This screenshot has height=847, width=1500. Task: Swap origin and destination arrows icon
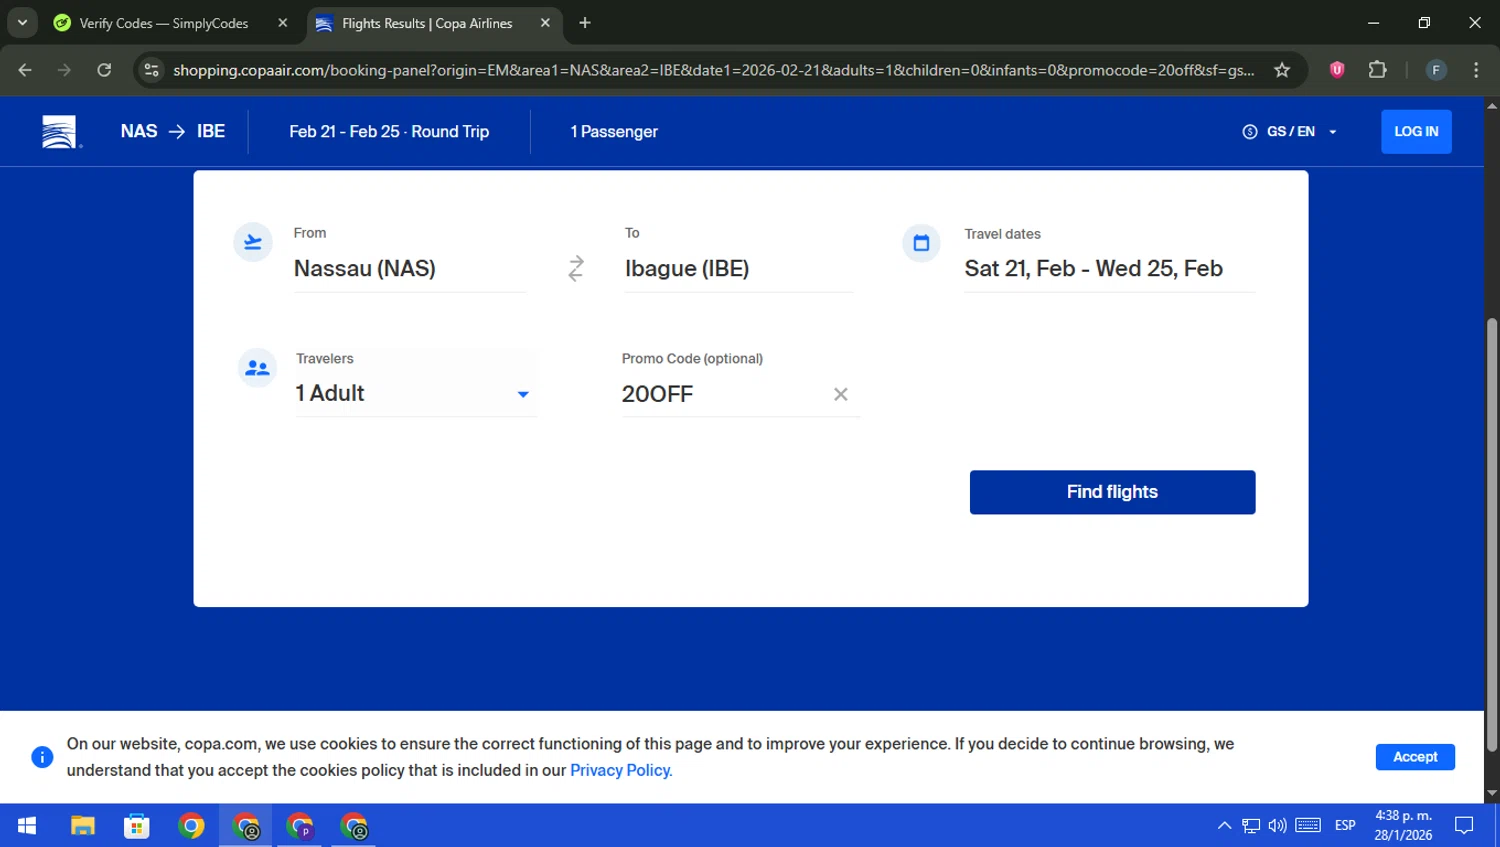coord(576,268)
